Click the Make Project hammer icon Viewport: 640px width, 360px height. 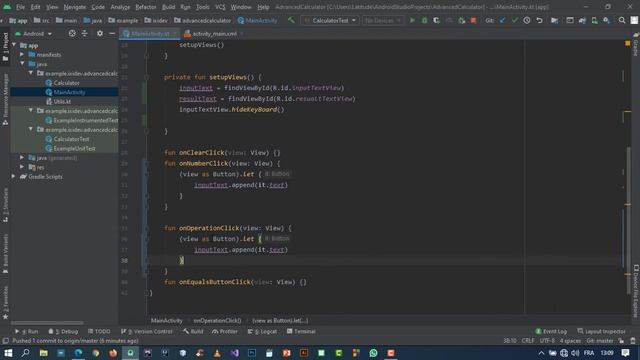(291, 20)
